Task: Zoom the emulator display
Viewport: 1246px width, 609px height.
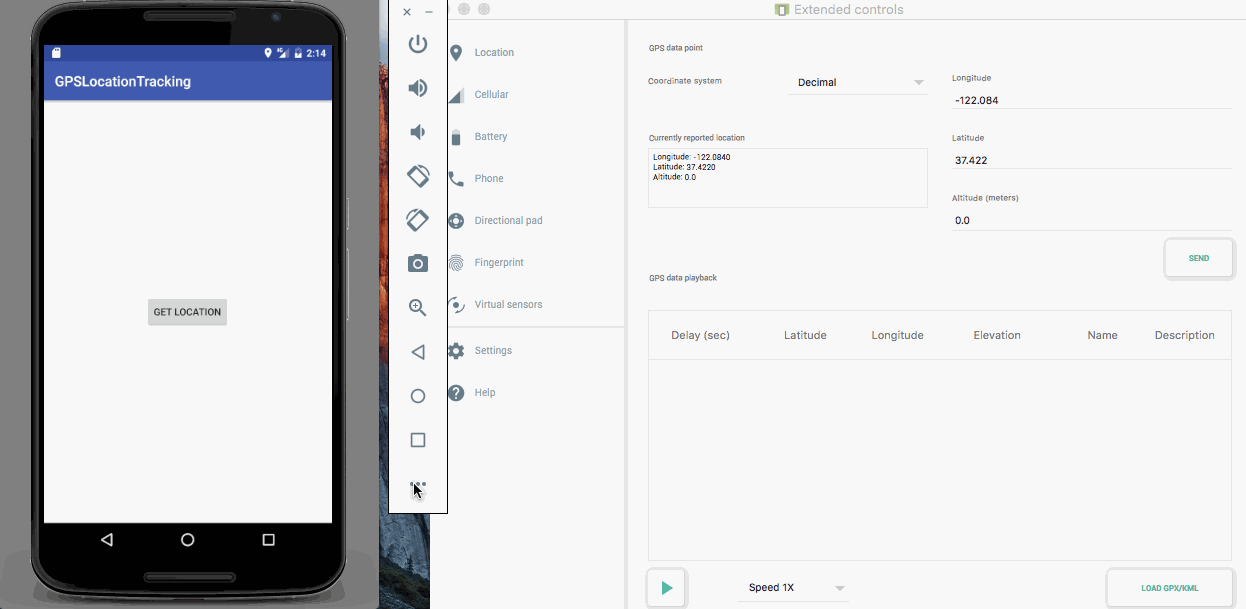Action: (x=418, y=307)
